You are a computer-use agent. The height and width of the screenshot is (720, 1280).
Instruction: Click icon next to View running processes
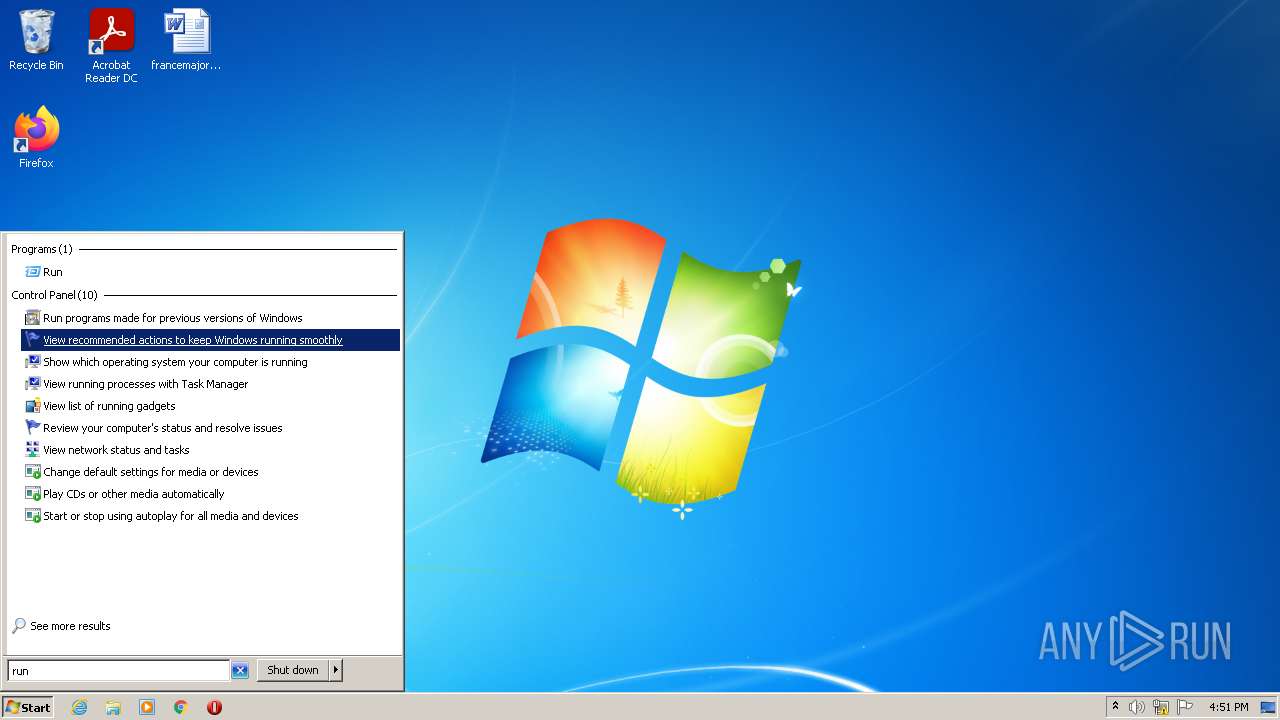click(33, 384)
